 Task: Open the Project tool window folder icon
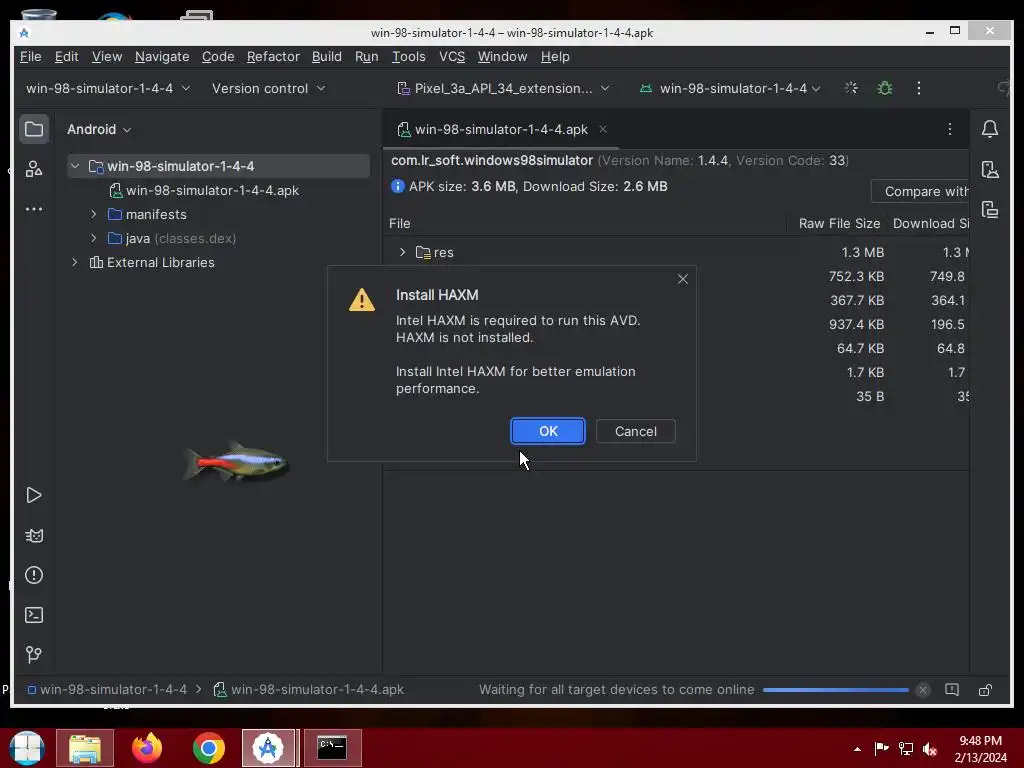point(33,129)
